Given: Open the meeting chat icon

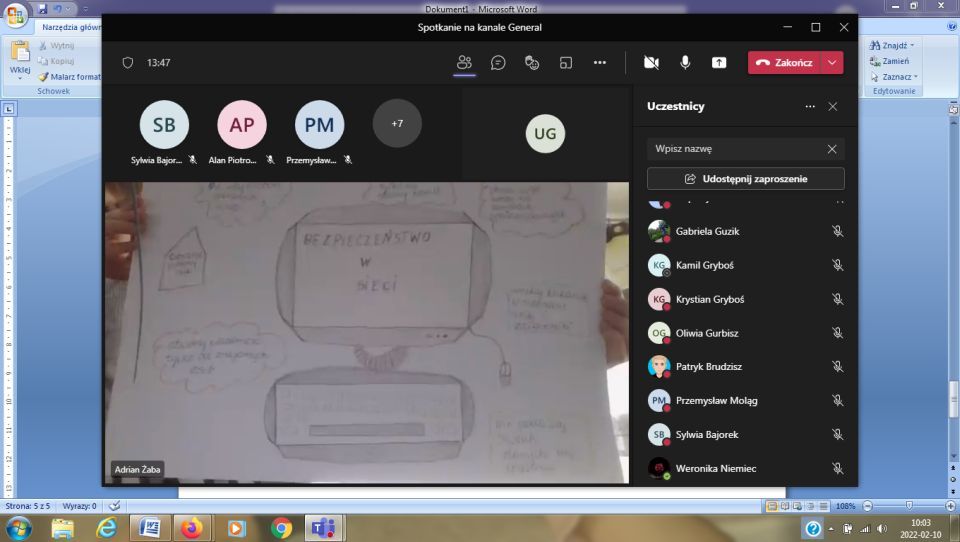Looking at the screenshot, I should [x=498, y=62].
